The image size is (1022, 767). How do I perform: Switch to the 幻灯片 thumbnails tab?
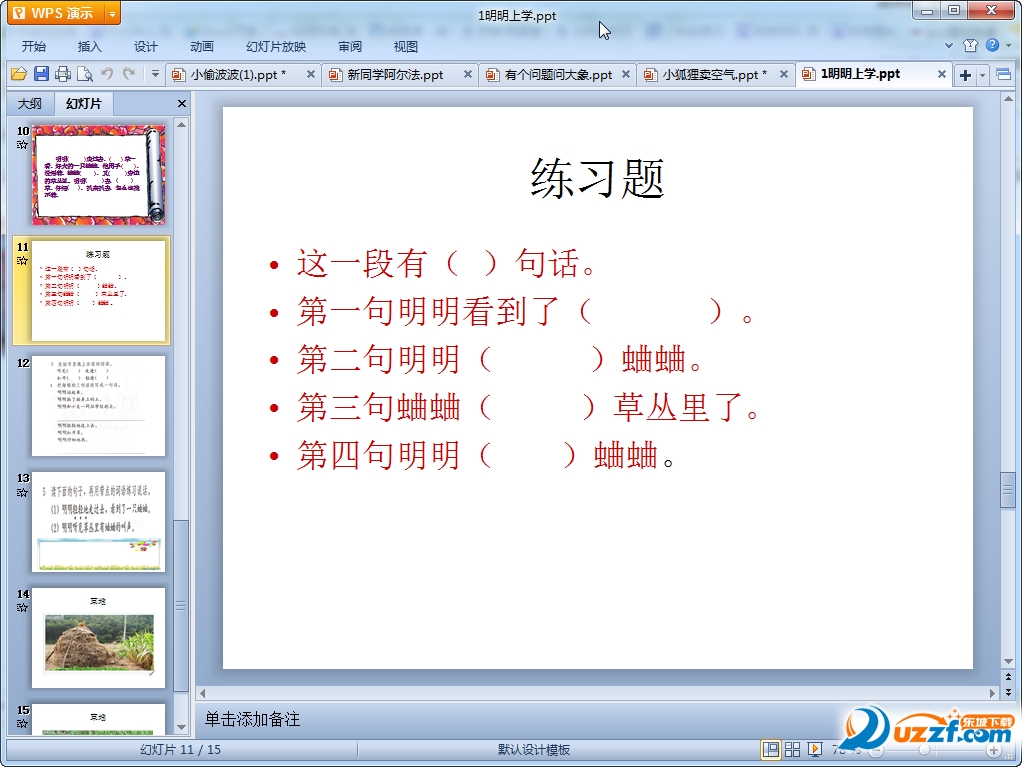(x=83, y=104)
